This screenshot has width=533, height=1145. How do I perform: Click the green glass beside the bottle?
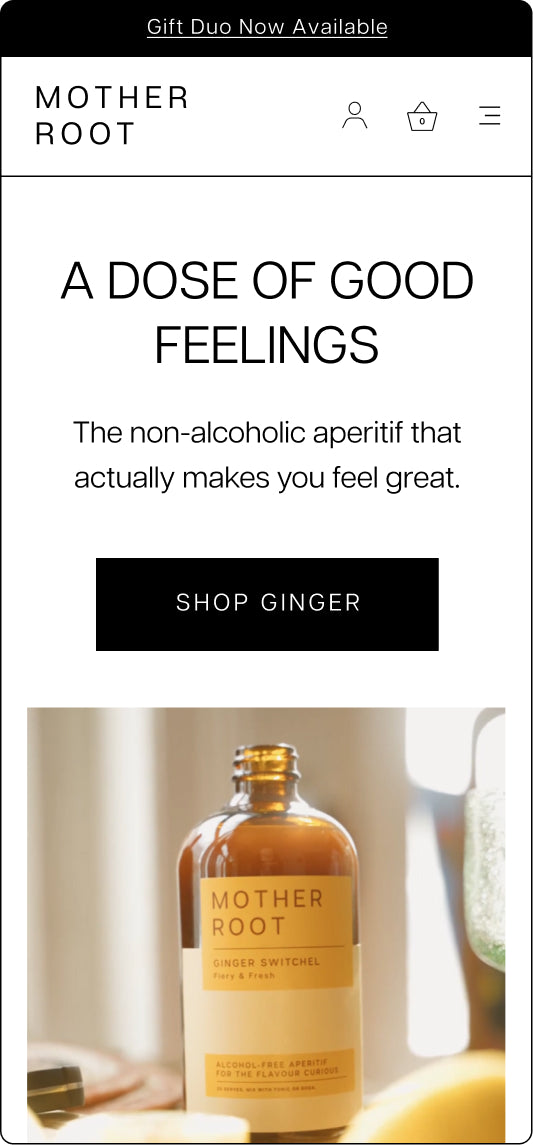(485, 876)
